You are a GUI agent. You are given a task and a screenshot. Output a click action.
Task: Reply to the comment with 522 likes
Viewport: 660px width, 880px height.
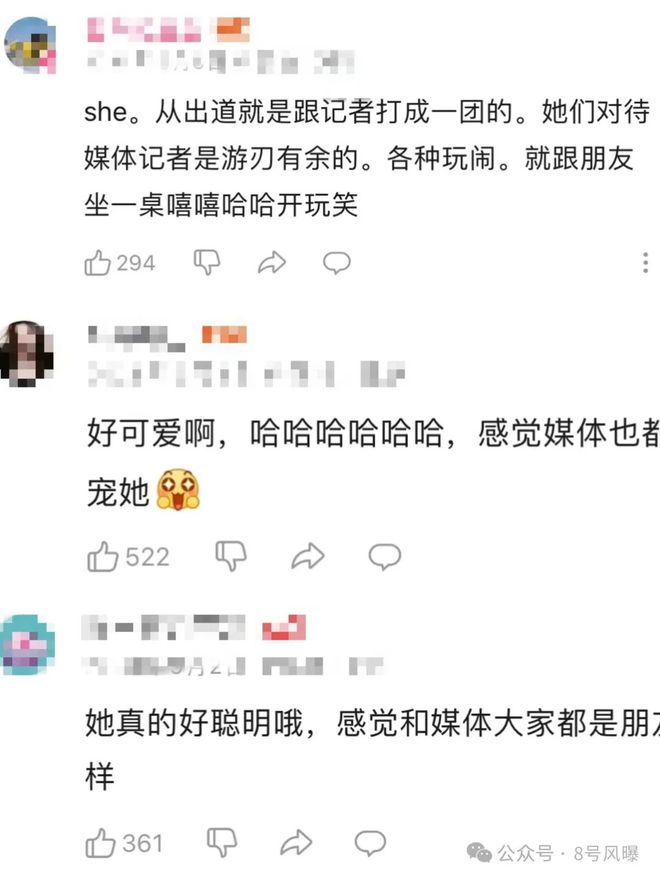click(384, 557)
